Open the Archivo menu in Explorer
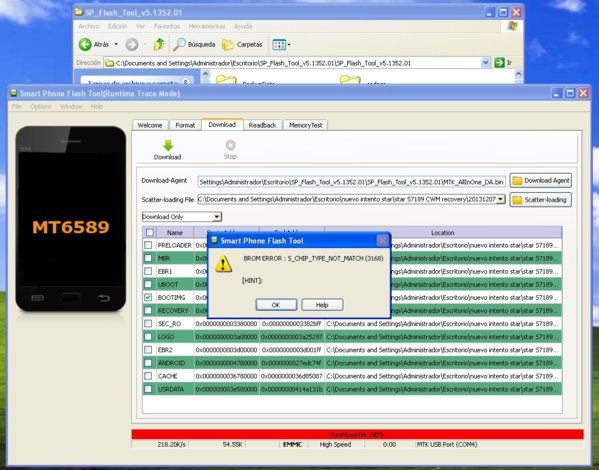Screen dimensions: 599x470 tap(89, 26)
